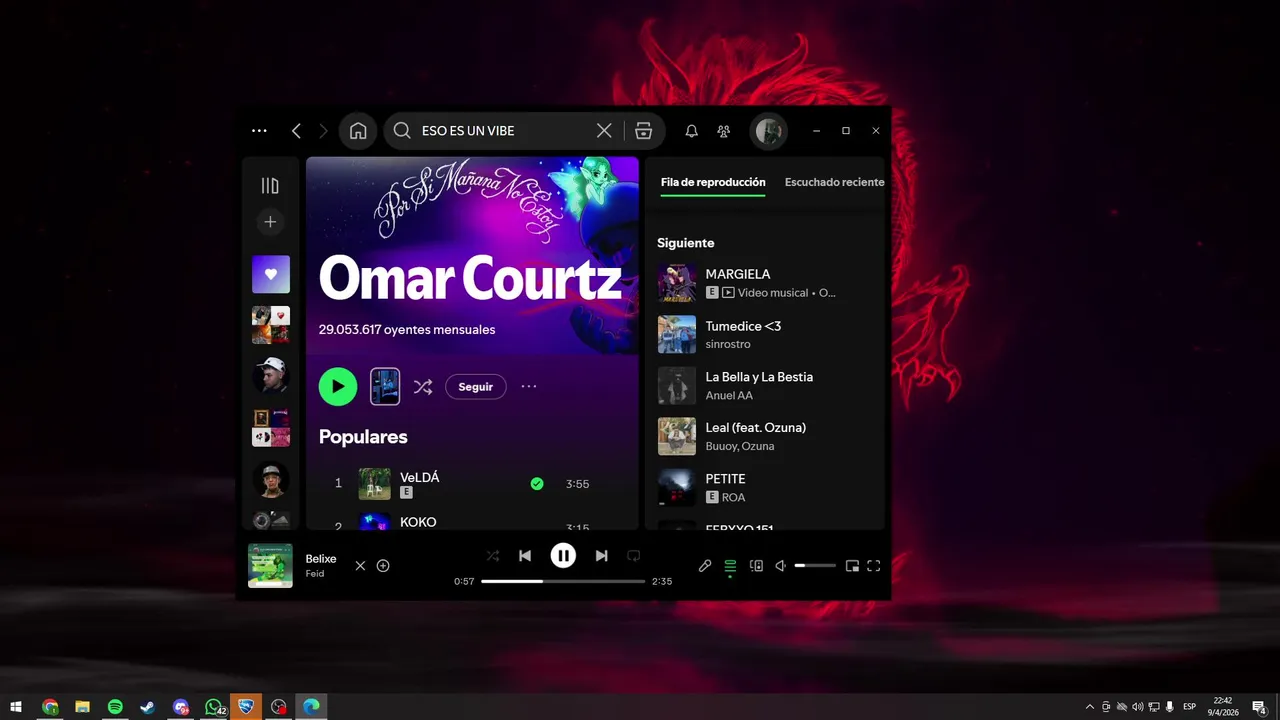Viewport: 1280px width, 720px height.
Task: Open Chrome from the taskbar
Action: 50,707
